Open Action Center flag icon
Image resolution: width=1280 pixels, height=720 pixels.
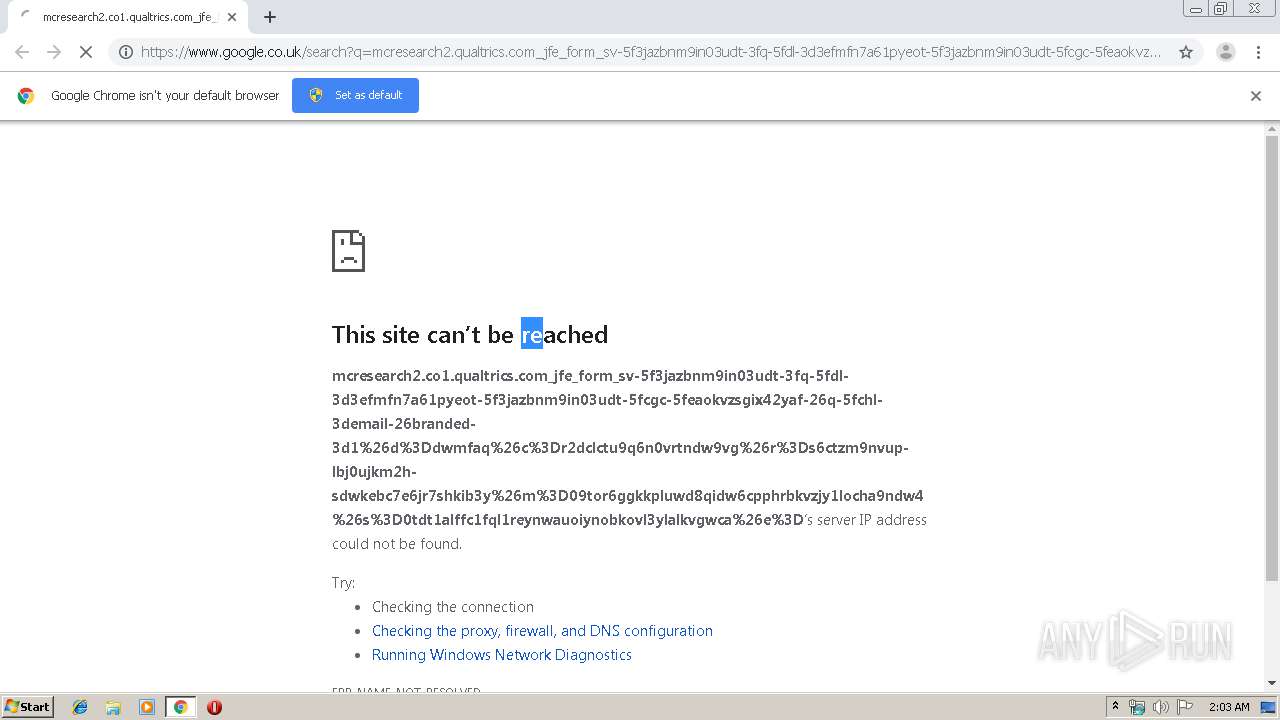[x=1185, y=707]
